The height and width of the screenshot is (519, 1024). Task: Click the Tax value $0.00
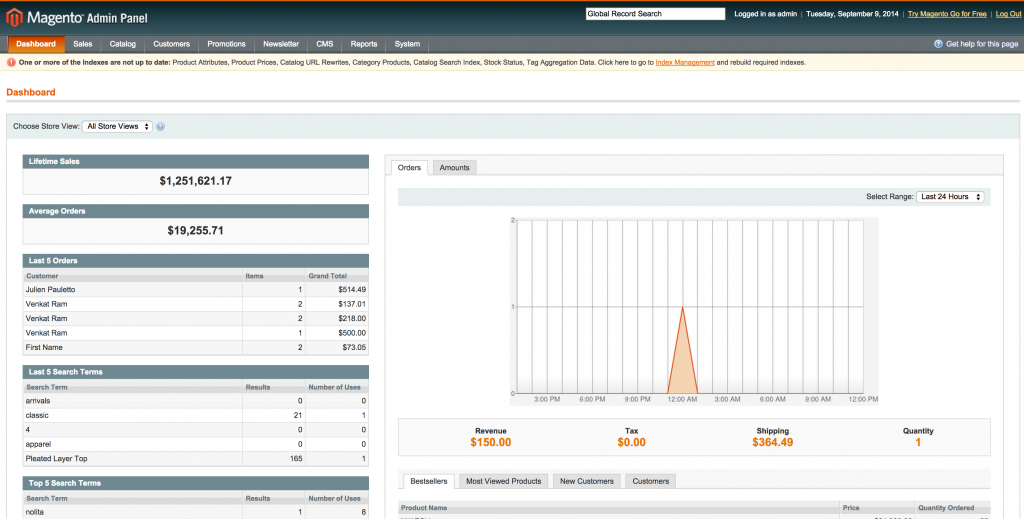click(632, 443)
